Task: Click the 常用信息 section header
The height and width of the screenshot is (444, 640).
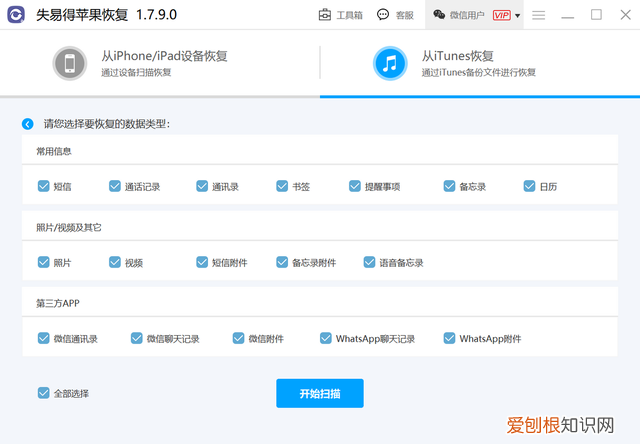Action: 54,151
